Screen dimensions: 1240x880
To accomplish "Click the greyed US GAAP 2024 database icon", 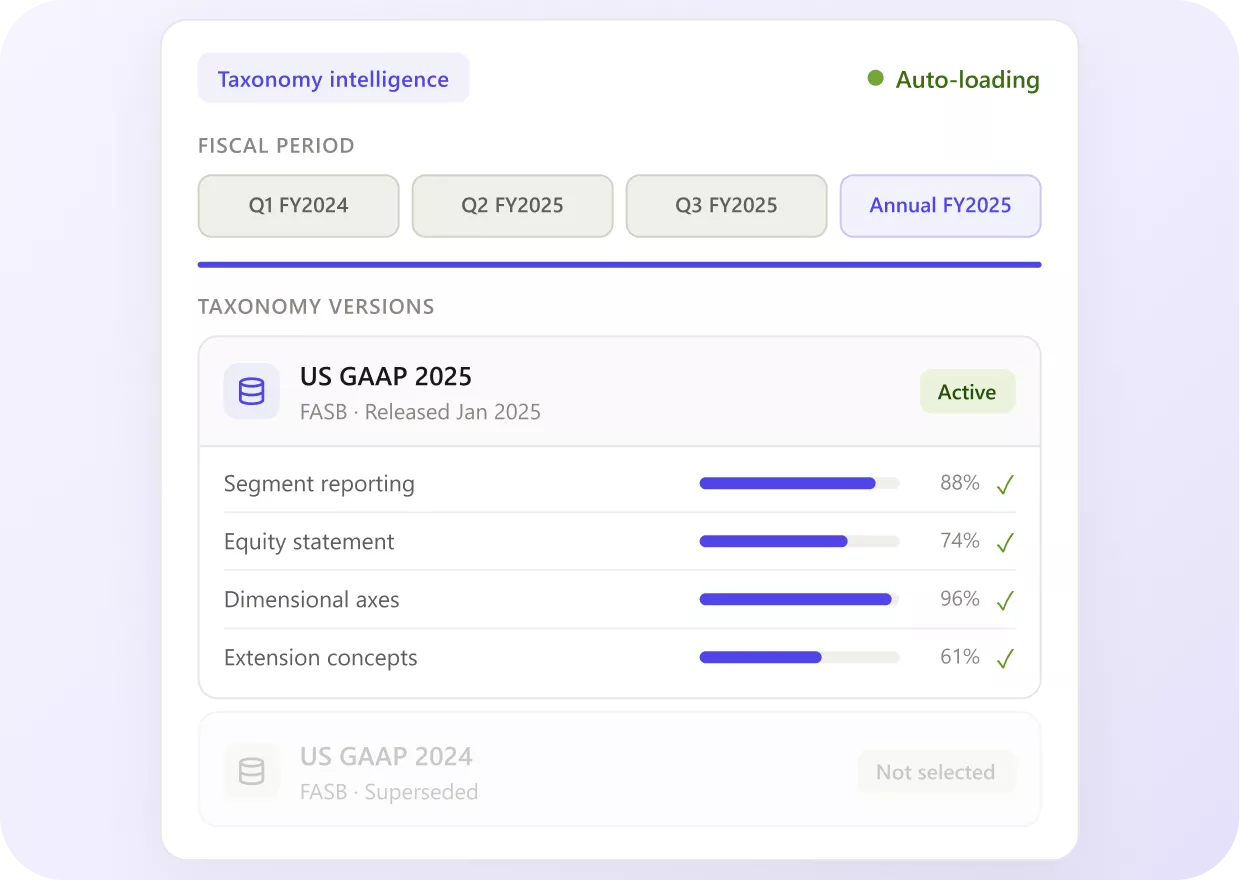I will coord(252,771).
